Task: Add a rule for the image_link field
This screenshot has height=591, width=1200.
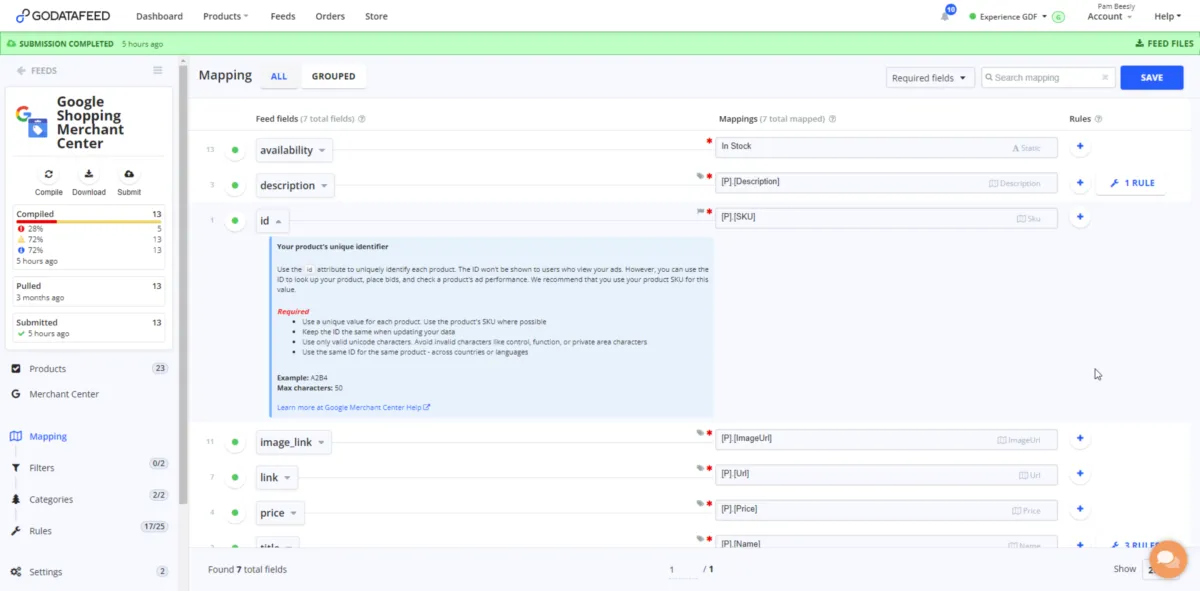Action: (x=1080, y=438)
